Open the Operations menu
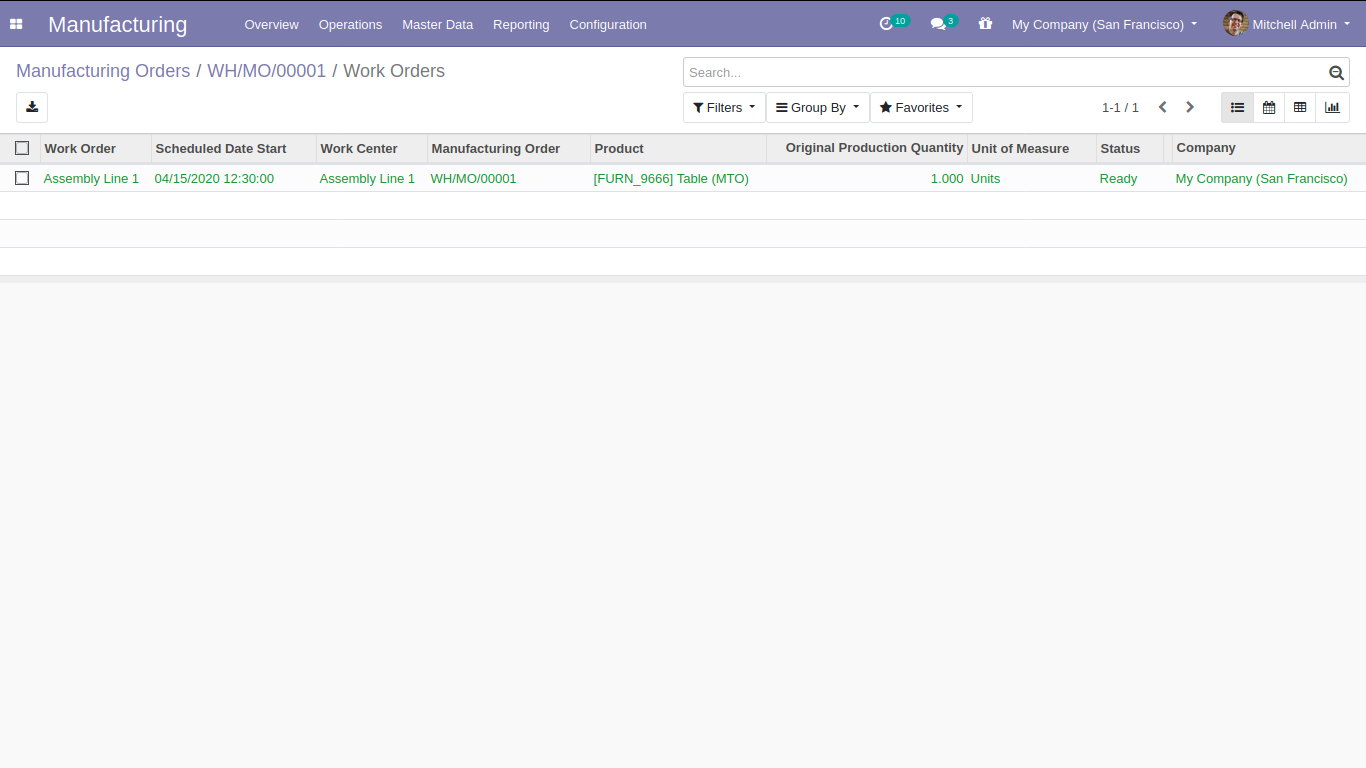 [350, 24]
